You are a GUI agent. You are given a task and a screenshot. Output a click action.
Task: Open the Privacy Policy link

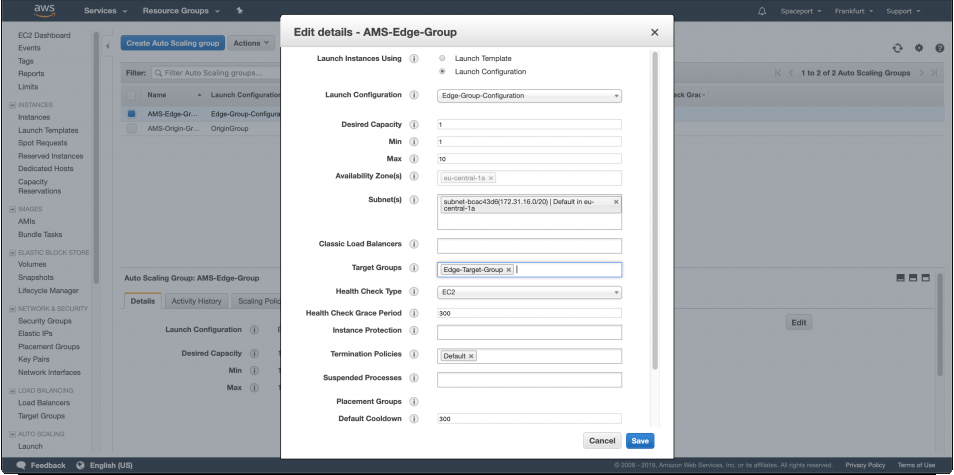(865, 465)
